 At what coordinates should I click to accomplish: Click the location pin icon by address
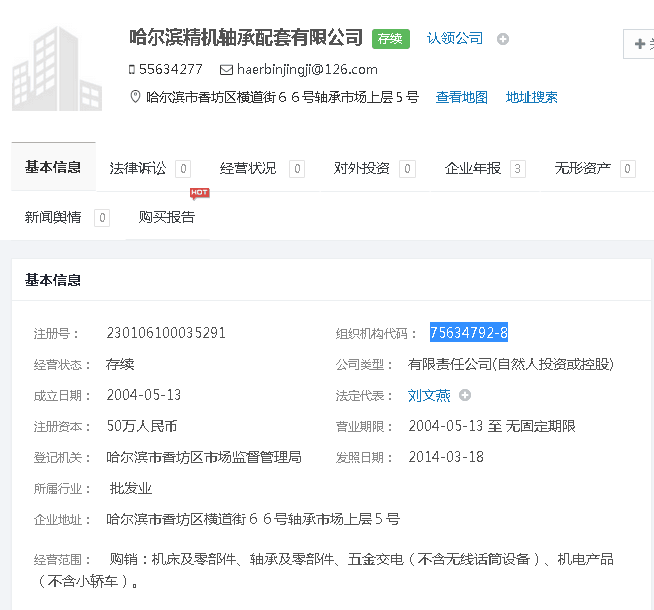tap(136, 97)
